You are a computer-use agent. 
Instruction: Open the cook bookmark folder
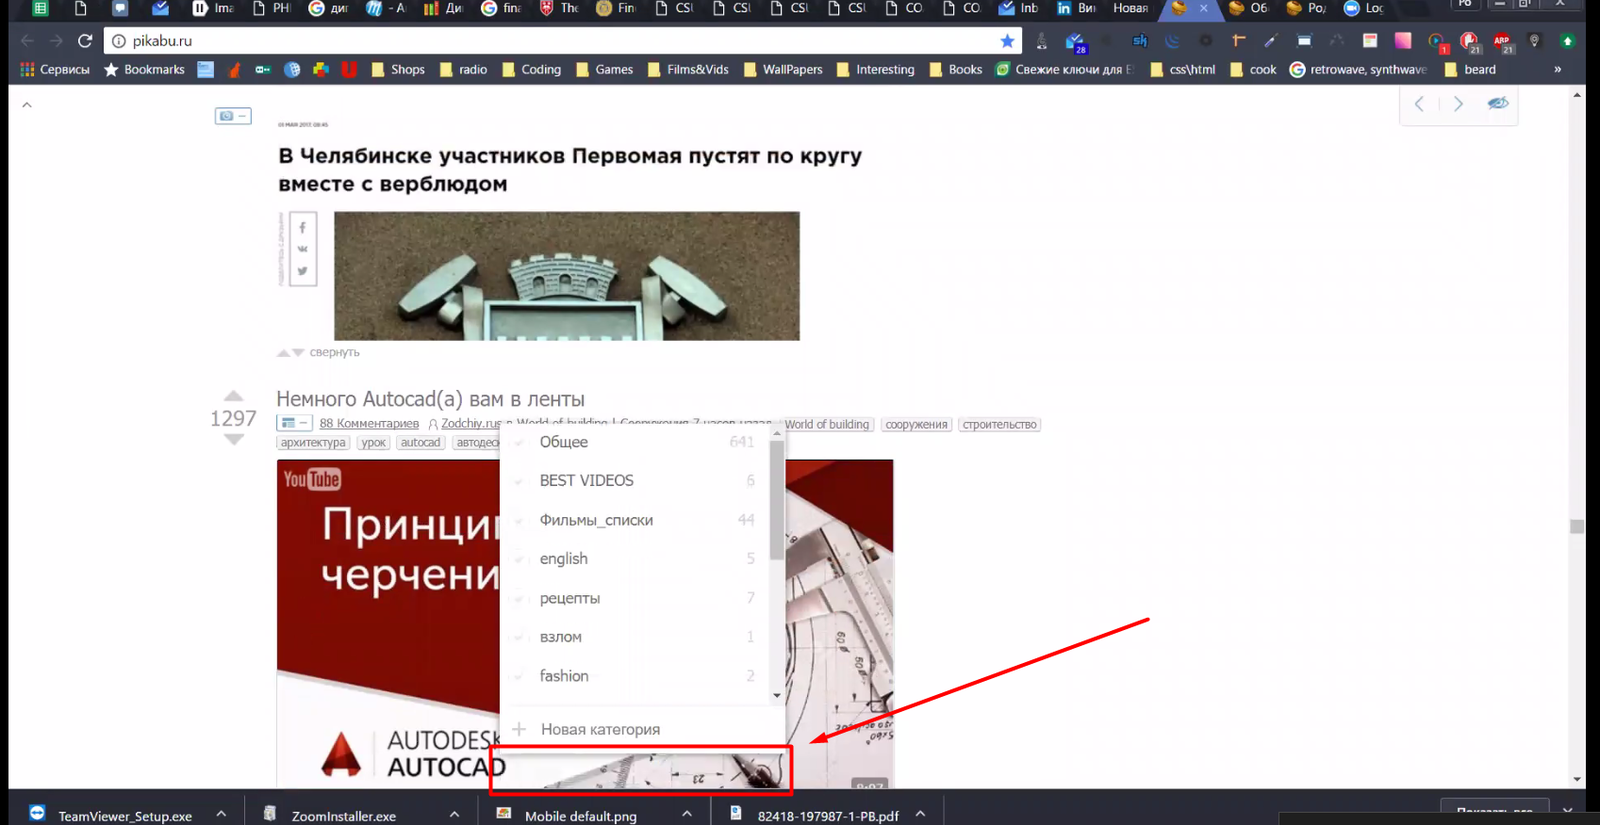[x=1253, y=70]
